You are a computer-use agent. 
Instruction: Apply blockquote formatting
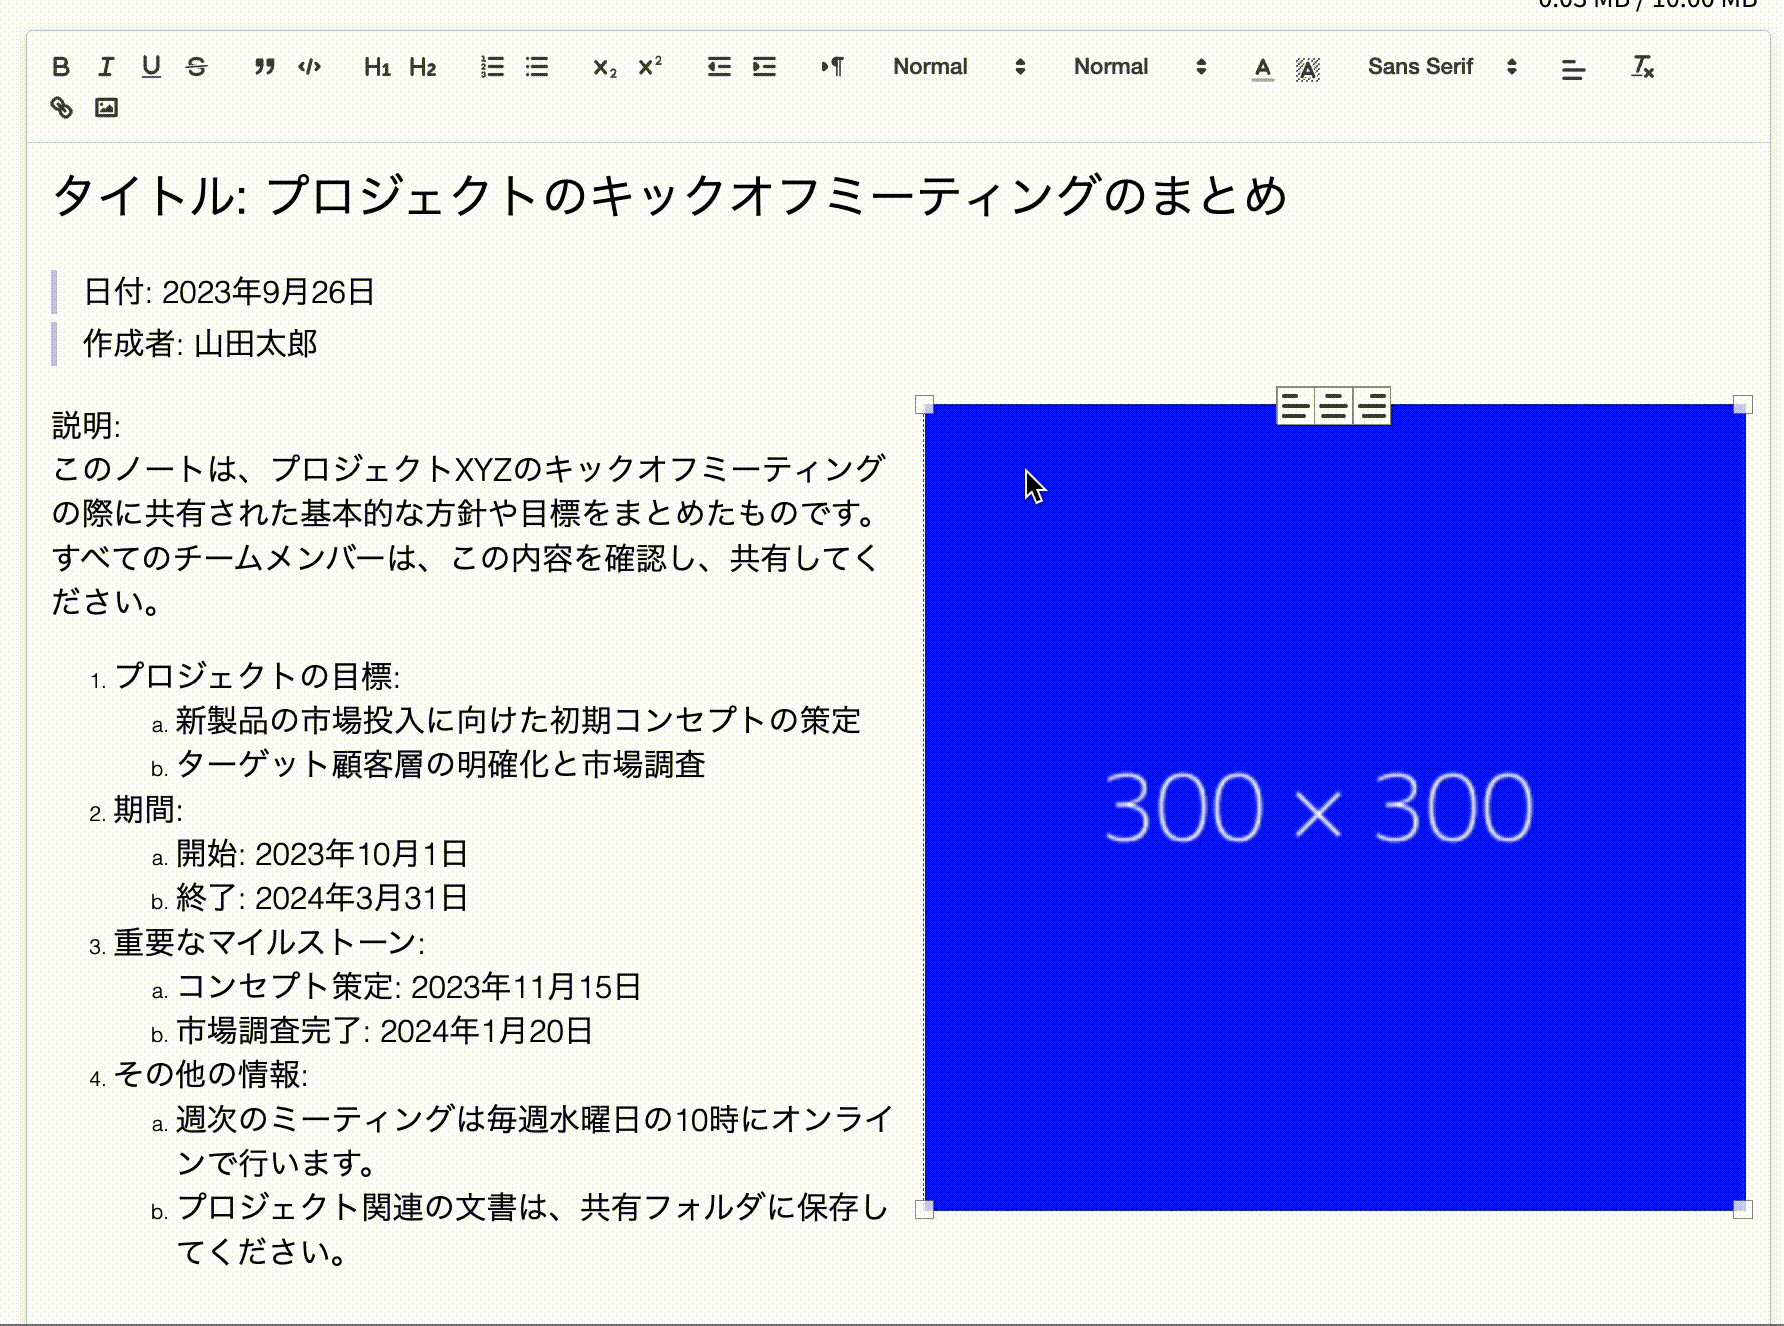[264, 67]
